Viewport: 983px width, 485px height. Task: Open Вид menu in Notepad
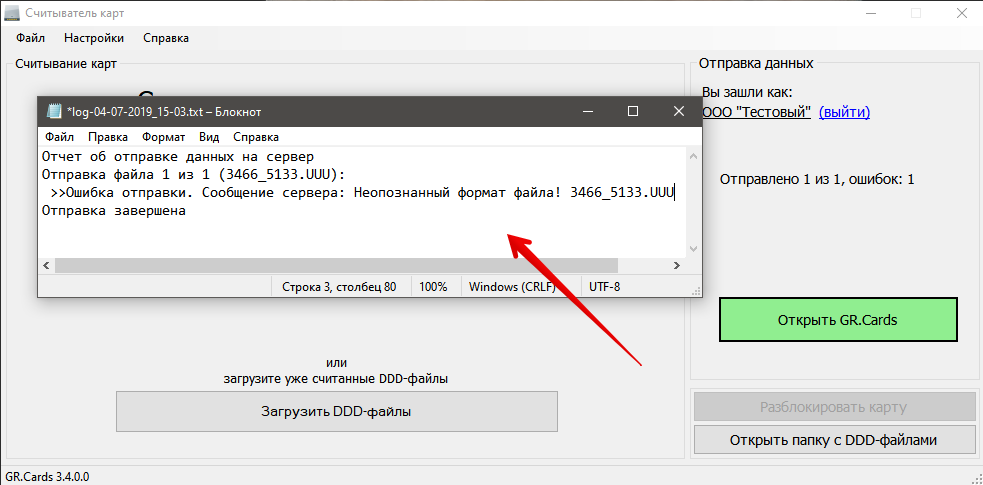[209, 137]
